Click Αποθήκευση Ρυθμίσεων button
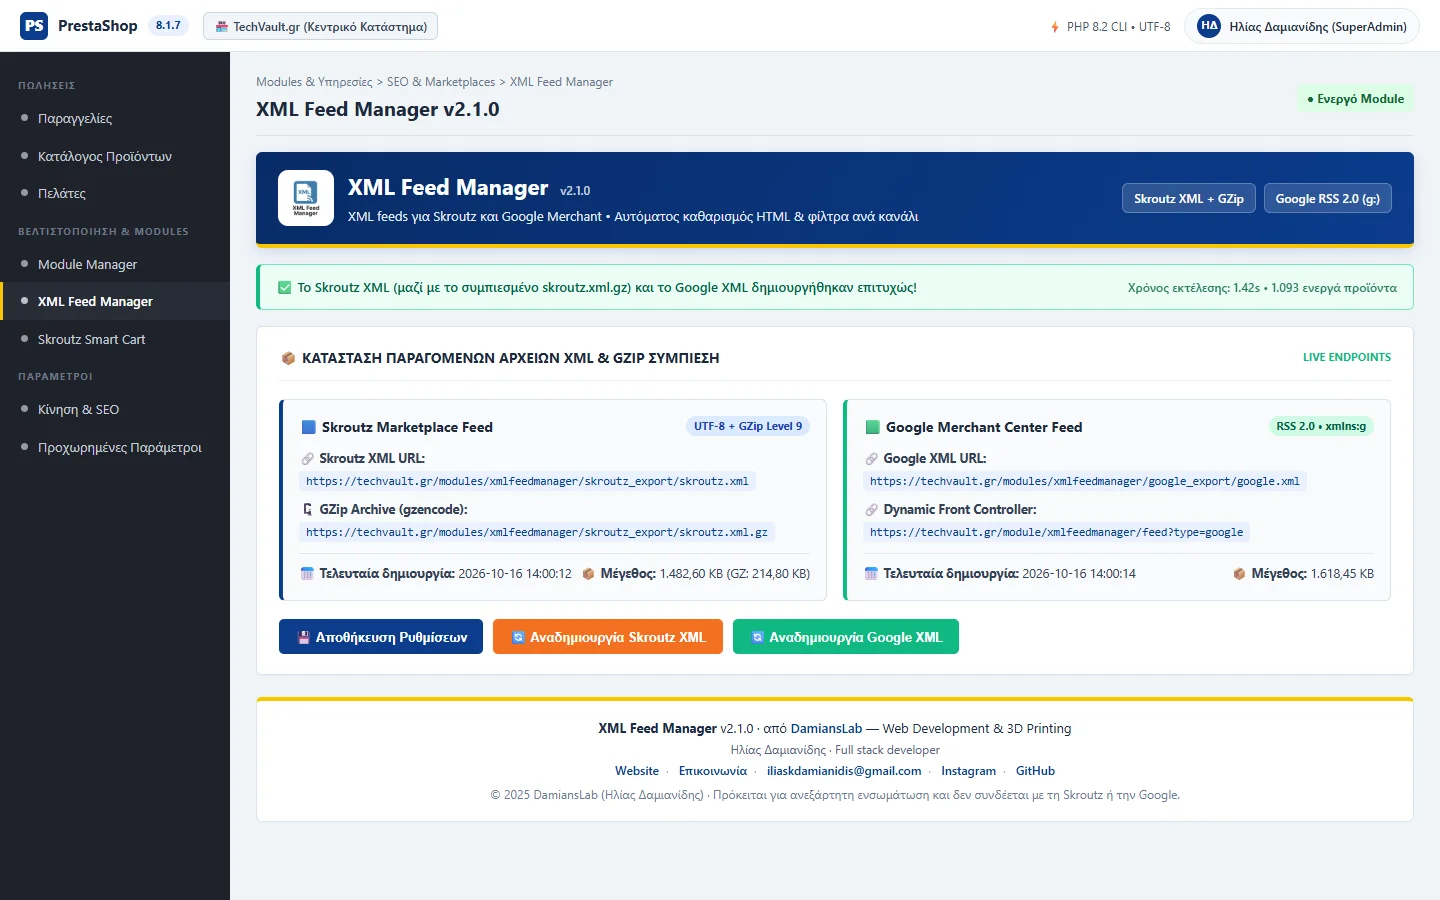Screen dimensions: 1440x900 pos(381,637)
